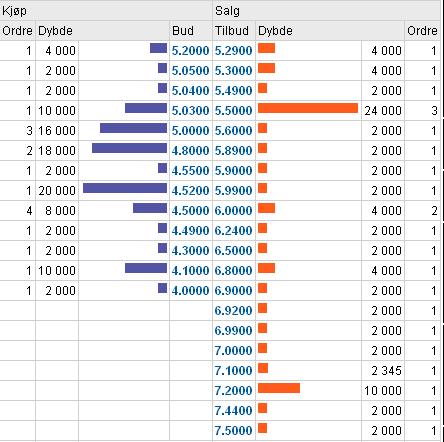The image size is (444, 442).
Task: Click the 2 345 depth value
Action: [387, 371]
